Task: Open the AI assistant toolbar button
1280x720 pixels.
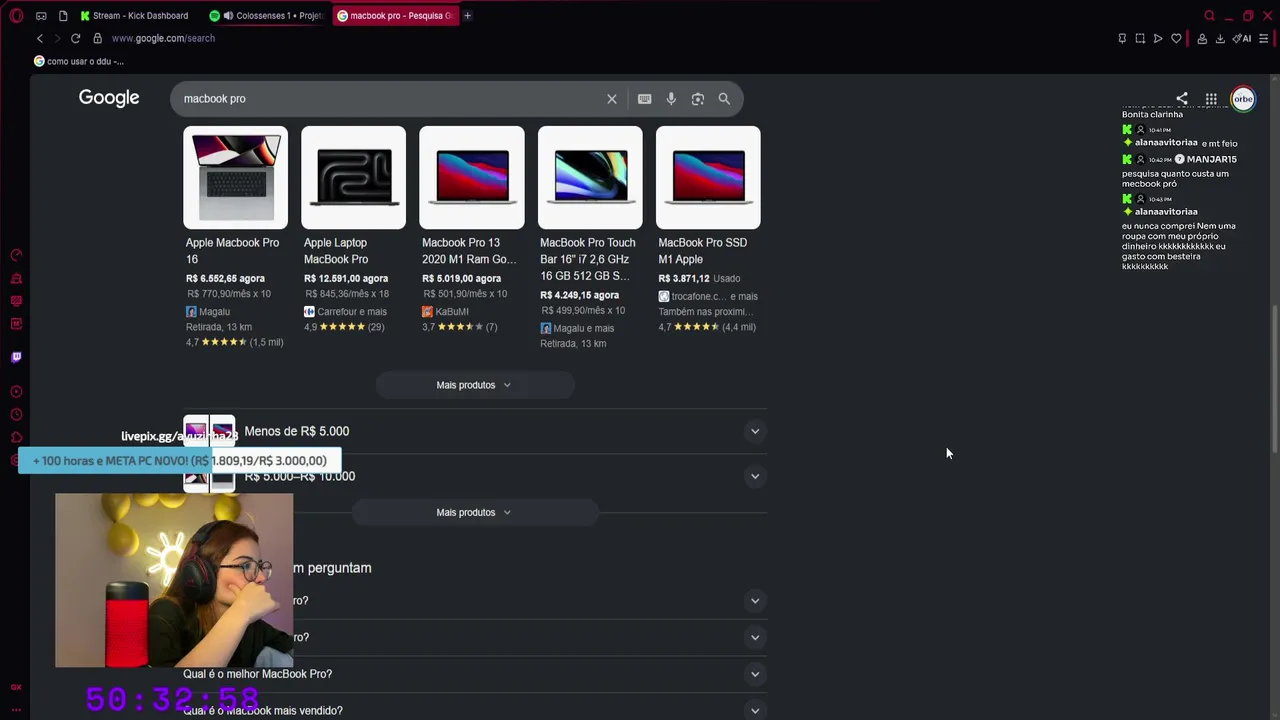Action: (1242, 38)
